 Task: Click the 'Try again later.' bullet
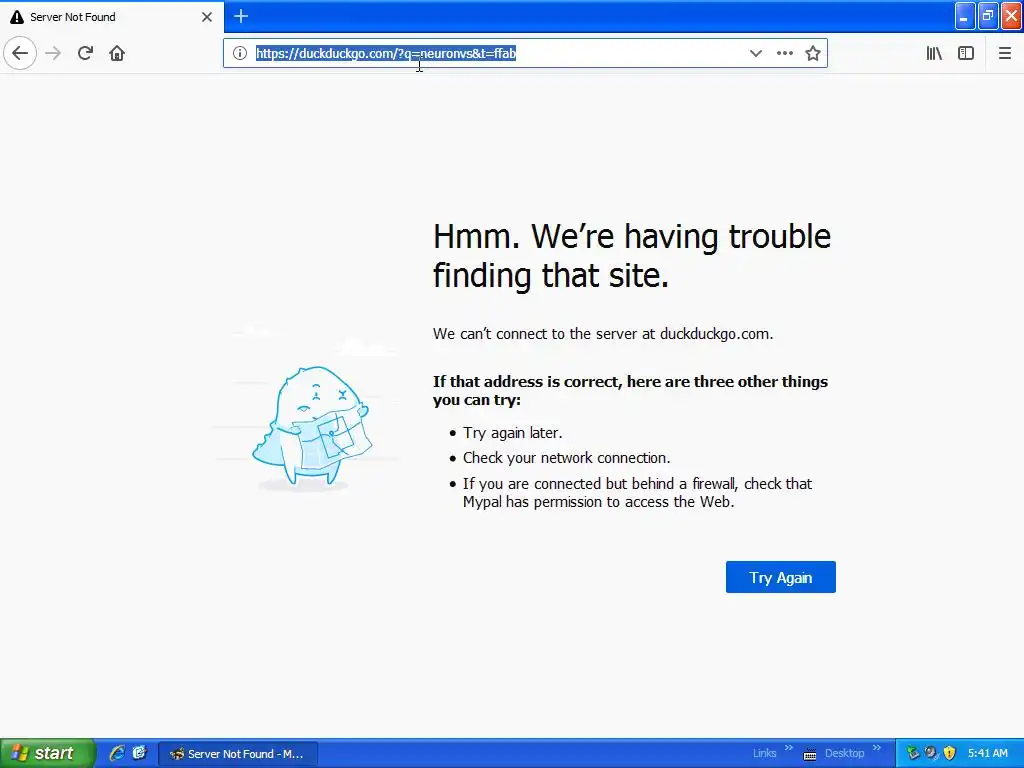pyautogui.click(x=513, y=433)
